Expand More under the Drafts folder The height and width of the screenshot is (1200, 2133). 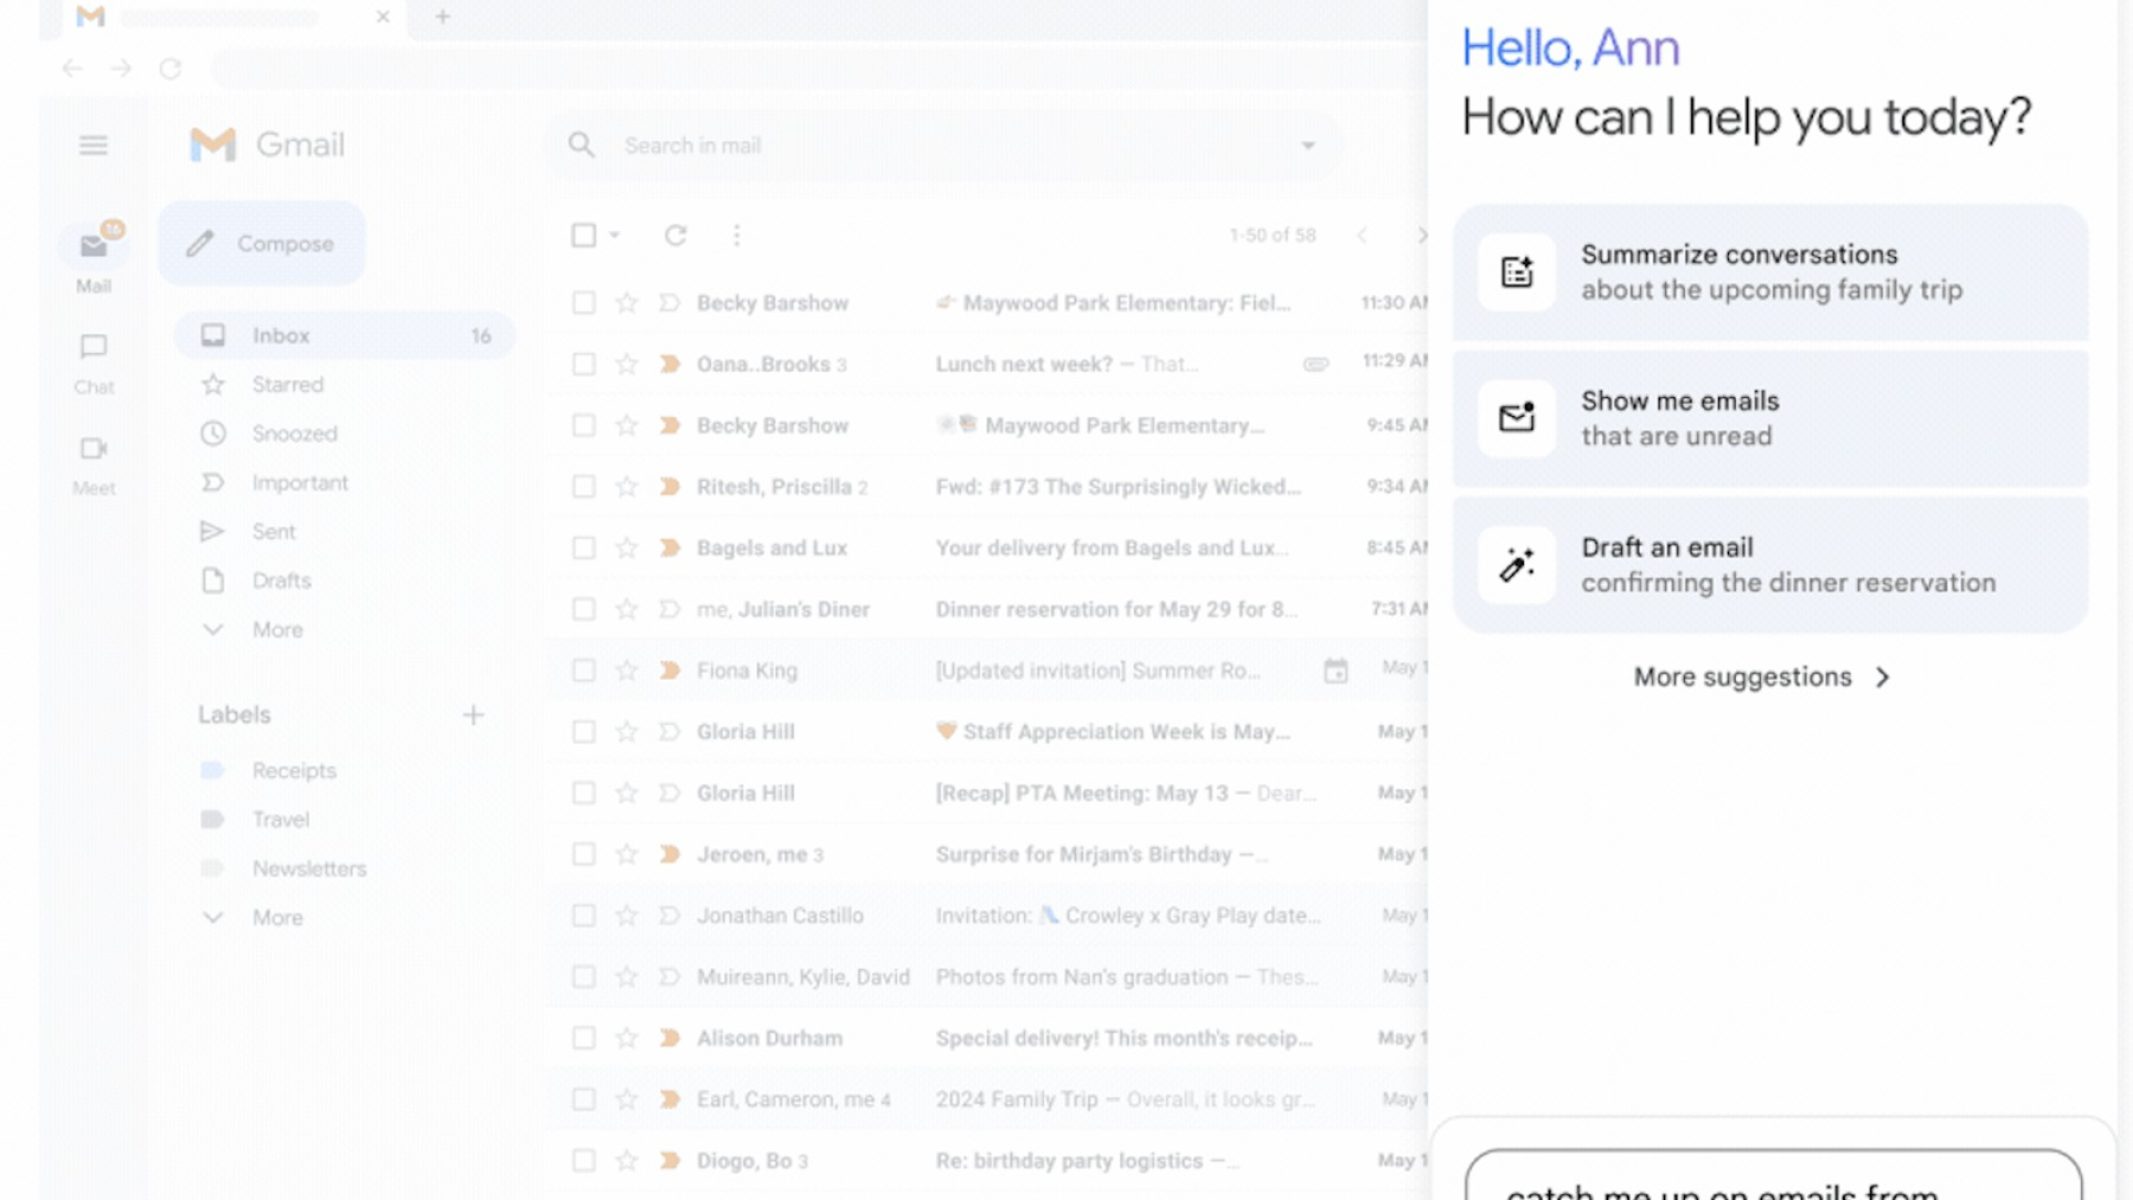point(276,630)
